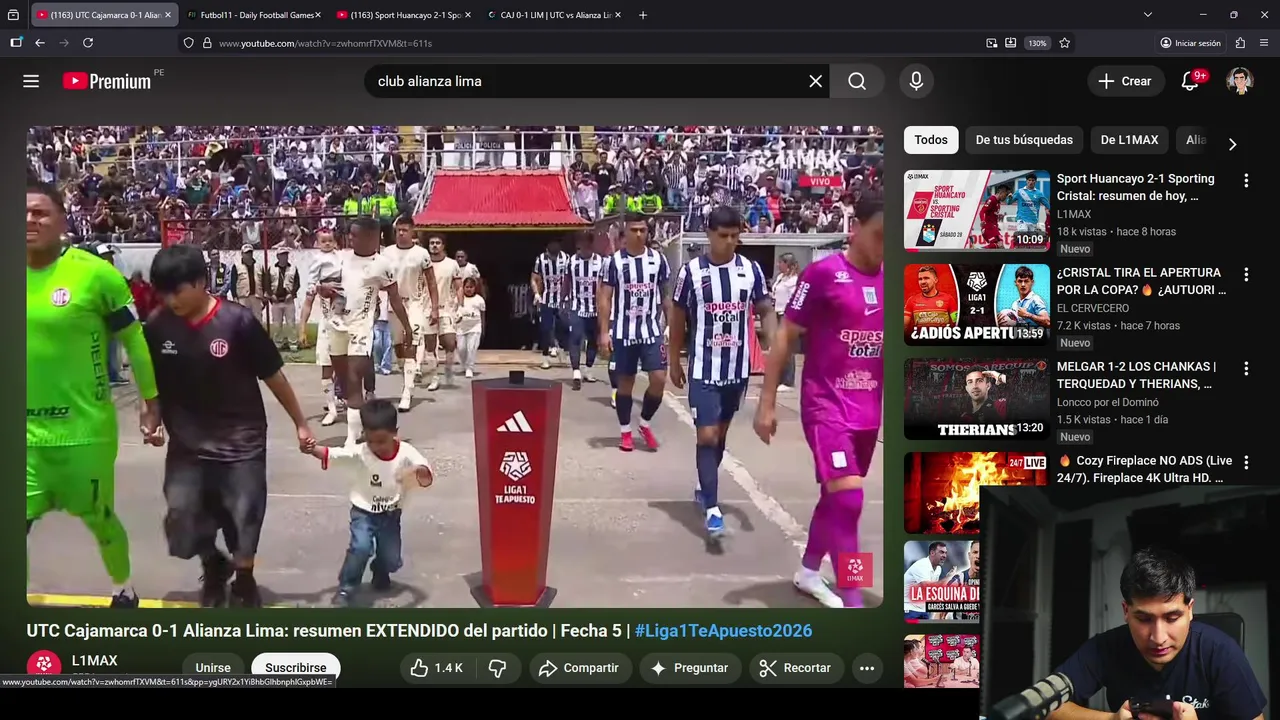This screenshot has height=720, width=1280.
Task: Open Melgar 1-2 Los Chankas video title
Action: 1137,375
